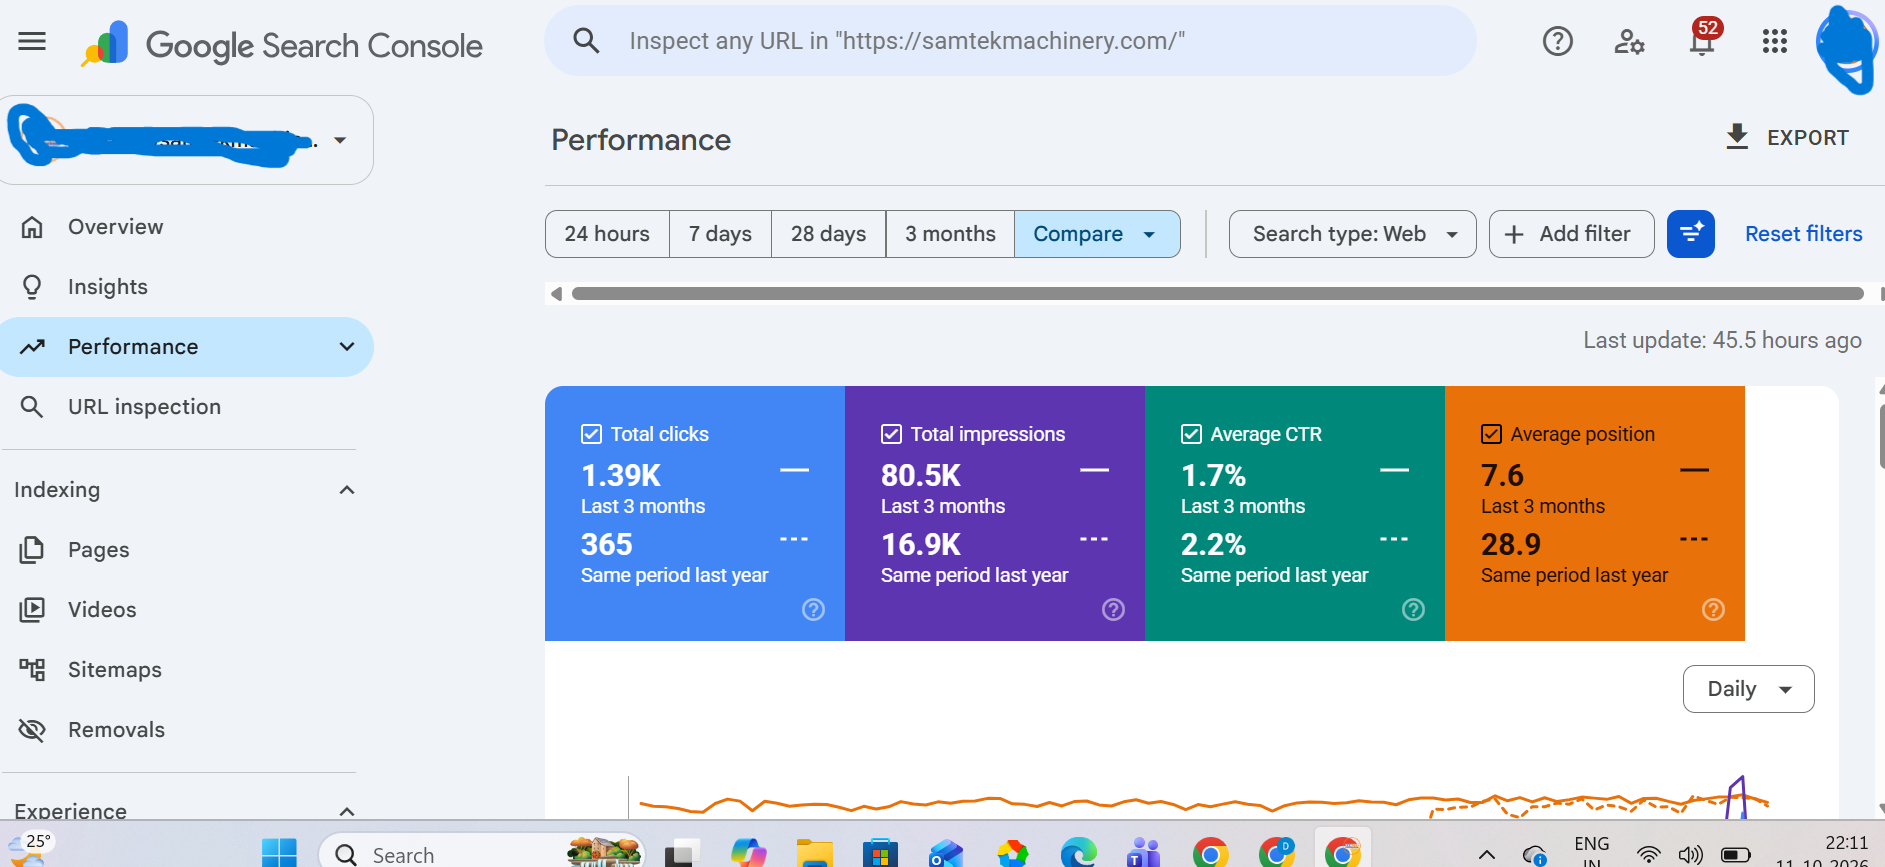Image resolution: width=1885 pixels, height=867 pixels.
Task: Open the Daily granularity dropdown
Action: coord(1748,689)
